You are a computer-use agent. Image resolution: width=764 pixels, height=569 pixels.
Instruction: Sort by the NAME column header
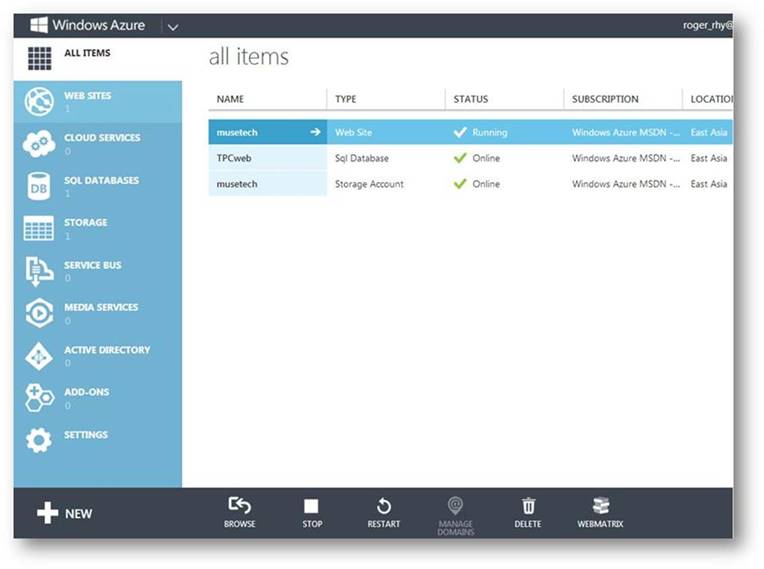coord(230,99)
